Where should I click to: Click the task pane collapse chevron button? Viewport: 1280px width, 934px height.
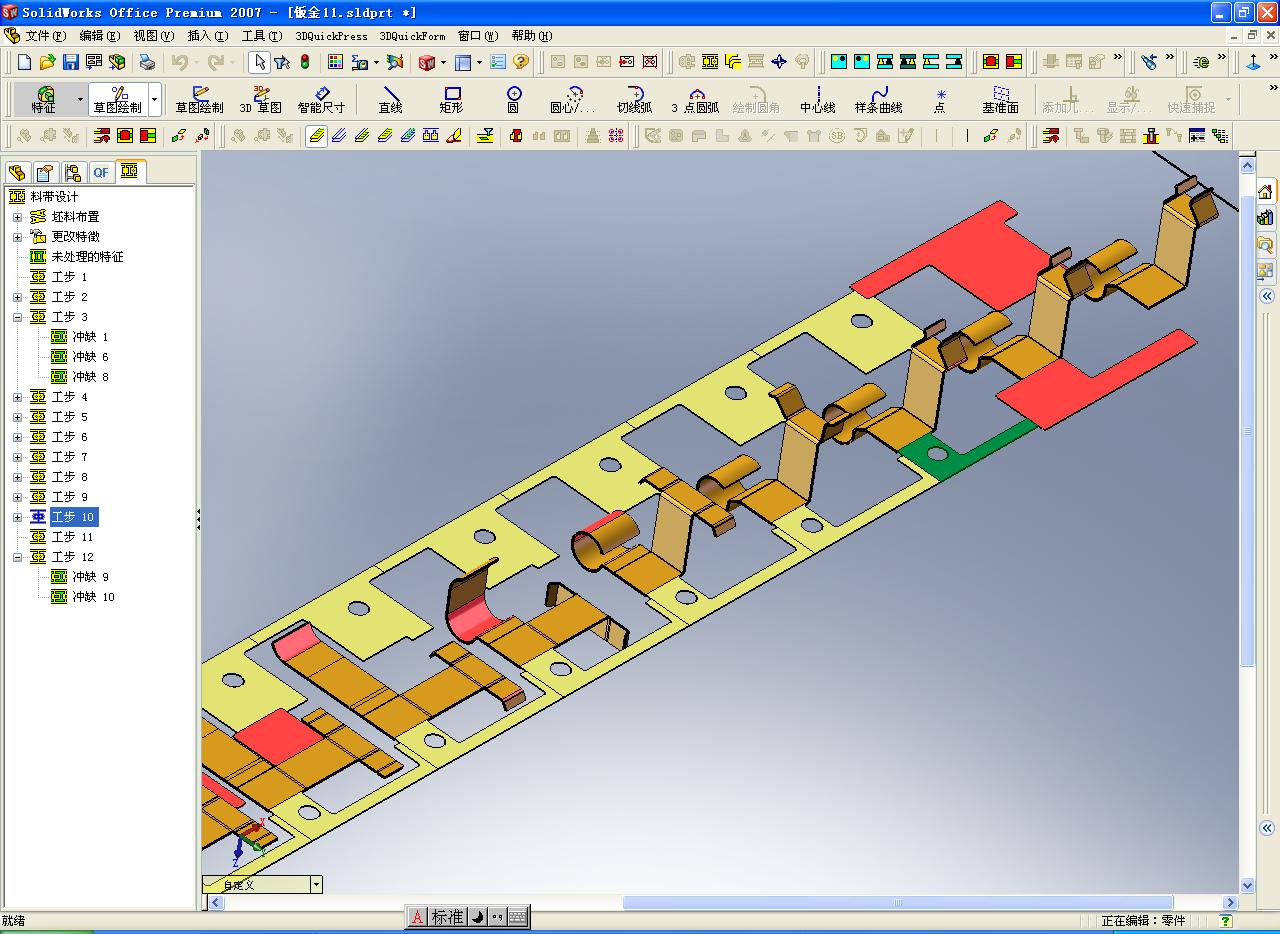1266,296
